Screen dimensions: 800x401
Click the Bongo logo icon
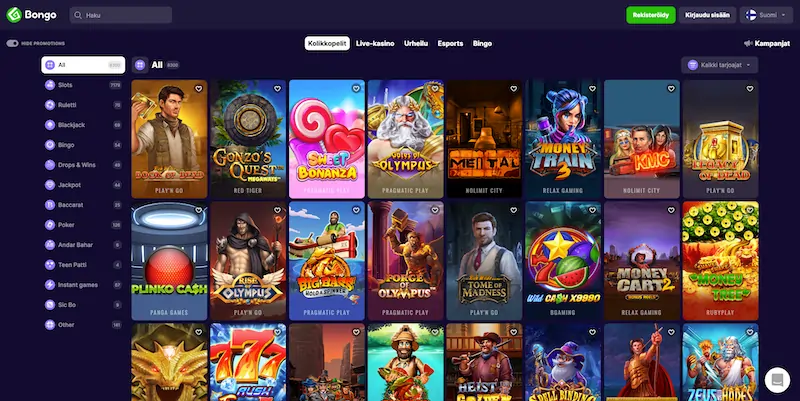coord(14,15)
